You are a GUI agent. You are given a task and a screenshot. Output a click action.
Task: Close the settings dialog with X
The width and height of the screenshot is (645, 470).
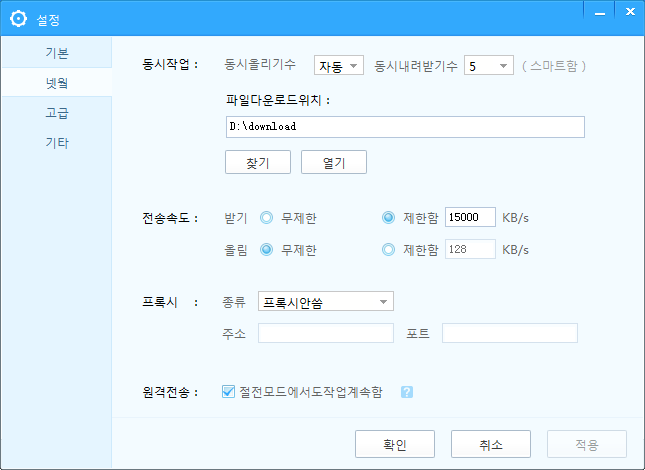[630, 12]
